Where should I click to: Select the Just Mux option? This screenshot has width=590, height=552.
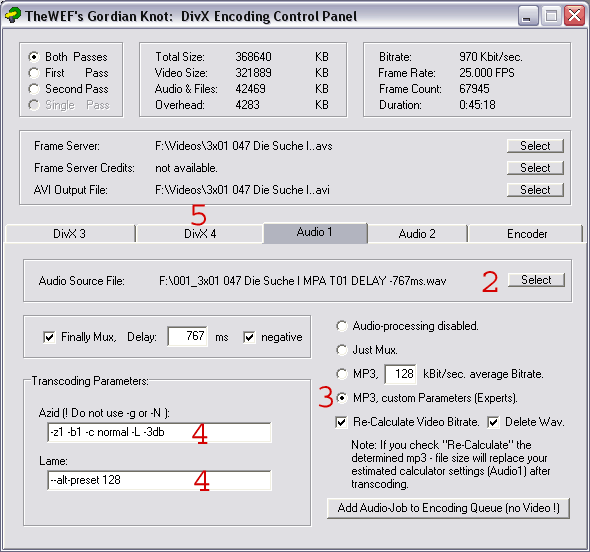[342, 350]
